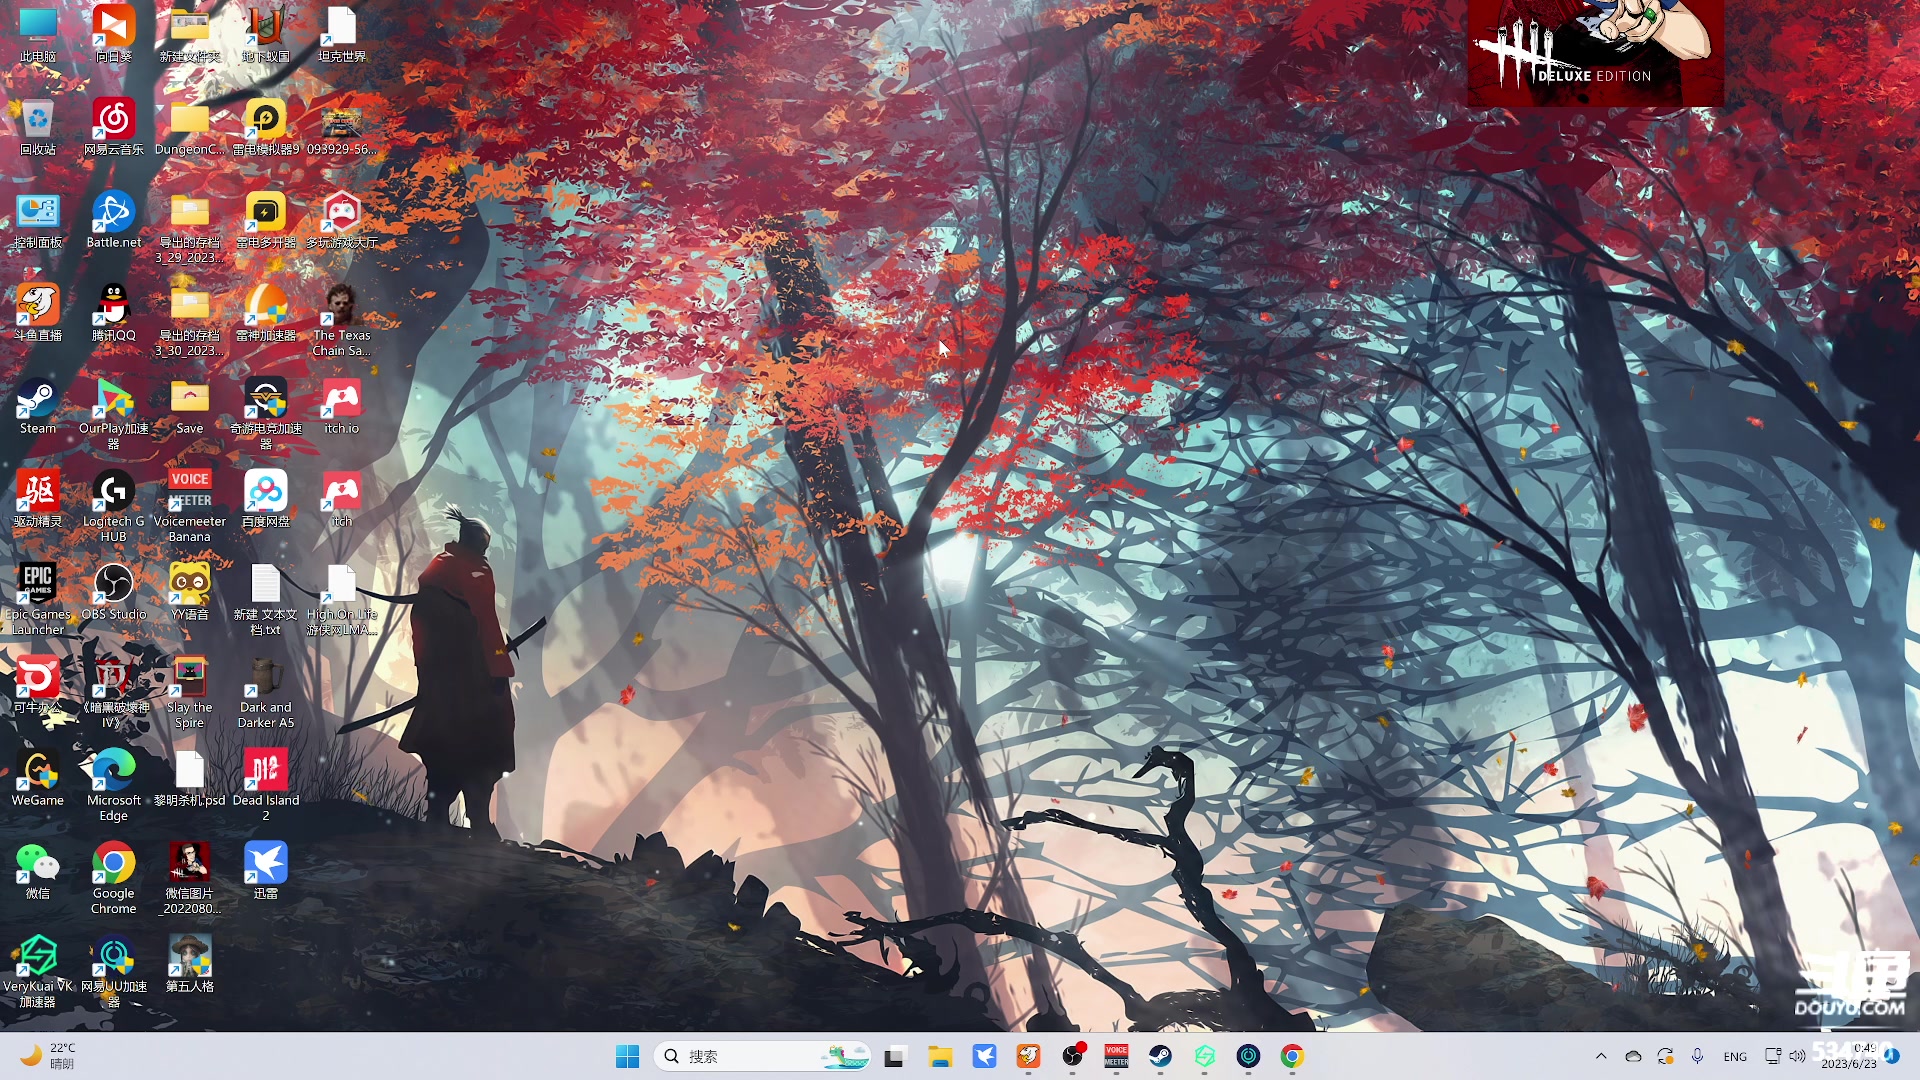Viewport: 1920px width, 1080px height.
Task: Open the 22°C weather widget
Action: [x=50, y=1056]
